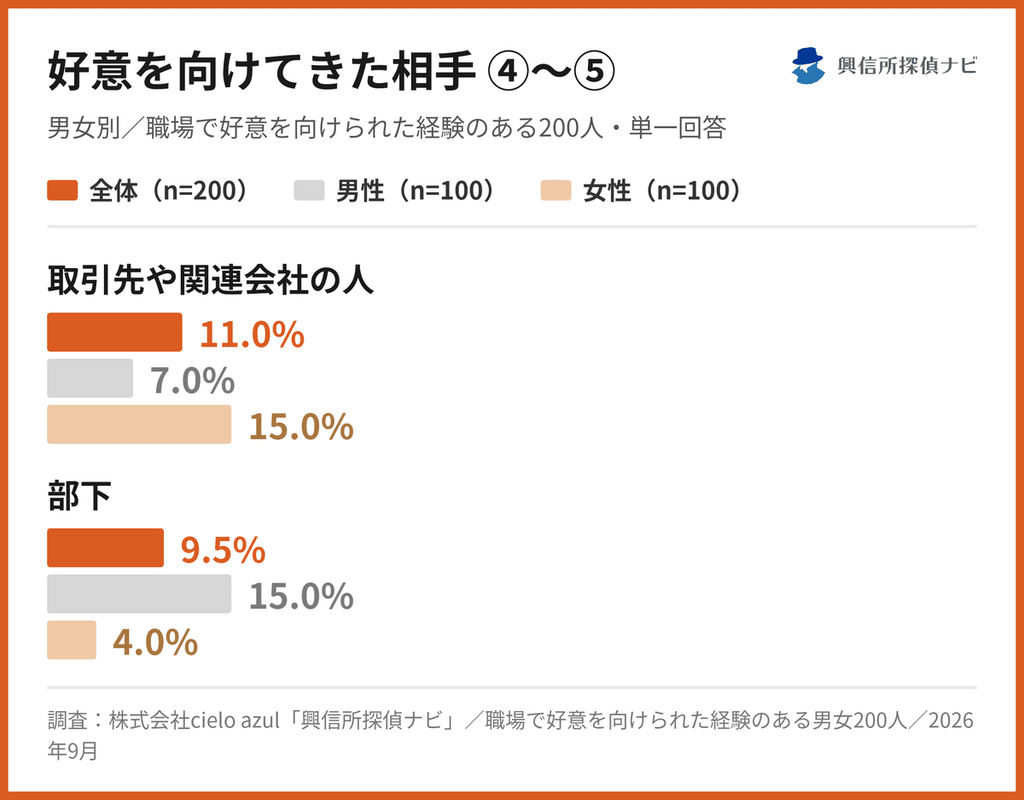
Task: Click the 女性（n=100）legend label
Action: (664, 191)
